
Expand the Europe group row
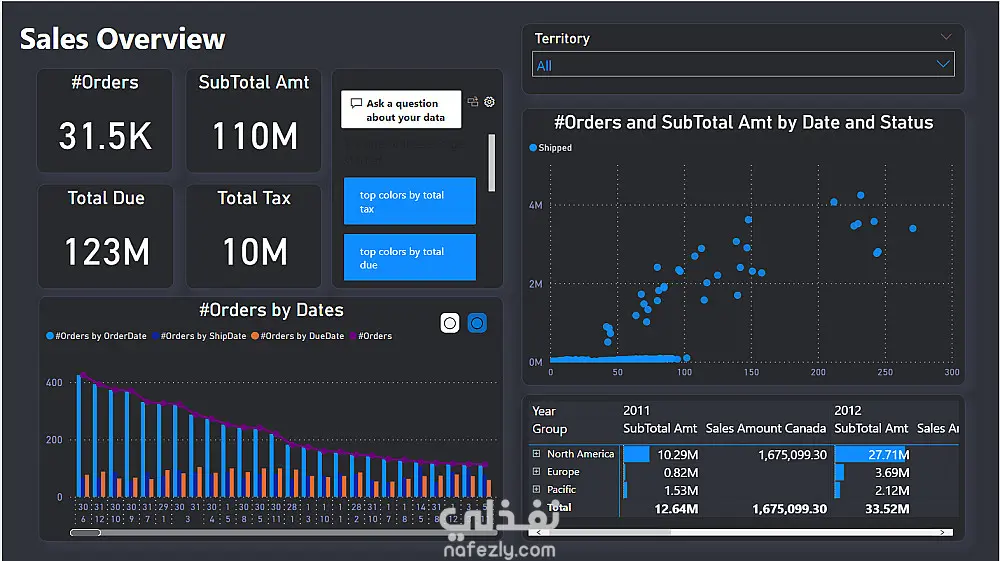click(x=536, y=472)
